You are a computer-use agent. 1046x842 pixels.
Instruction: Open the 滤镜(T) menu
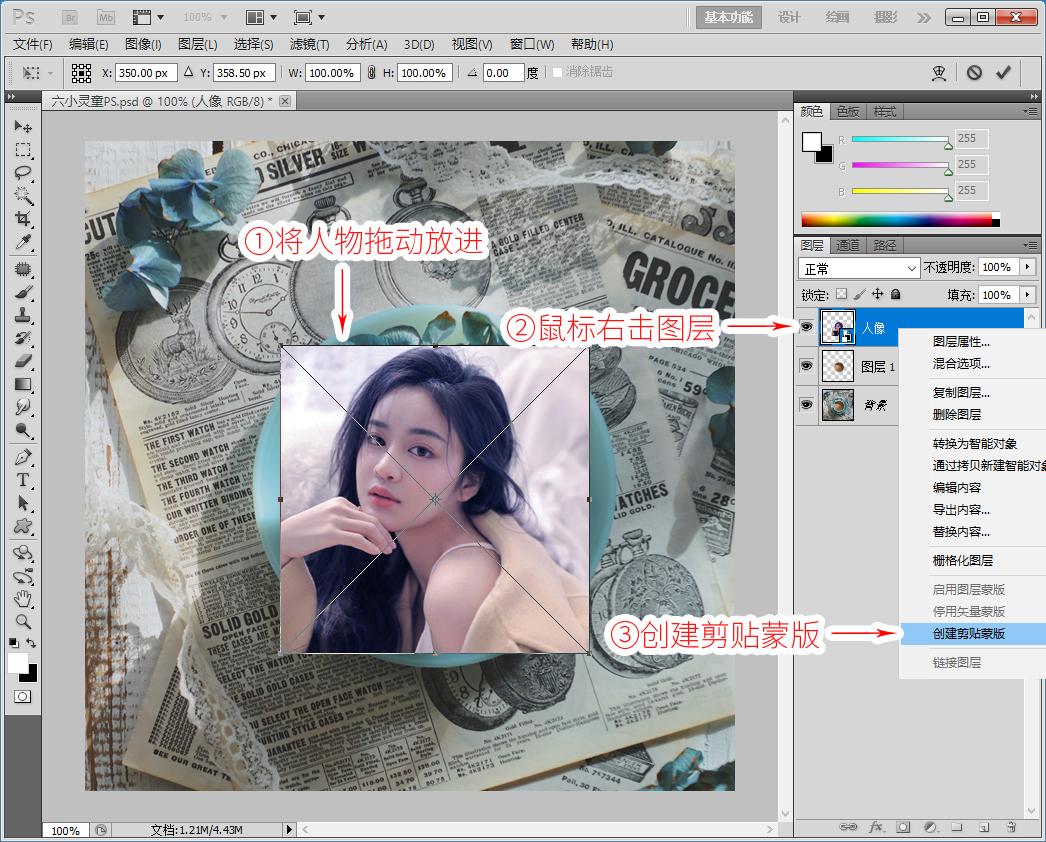pyautogui.click(x=309, y=44)
